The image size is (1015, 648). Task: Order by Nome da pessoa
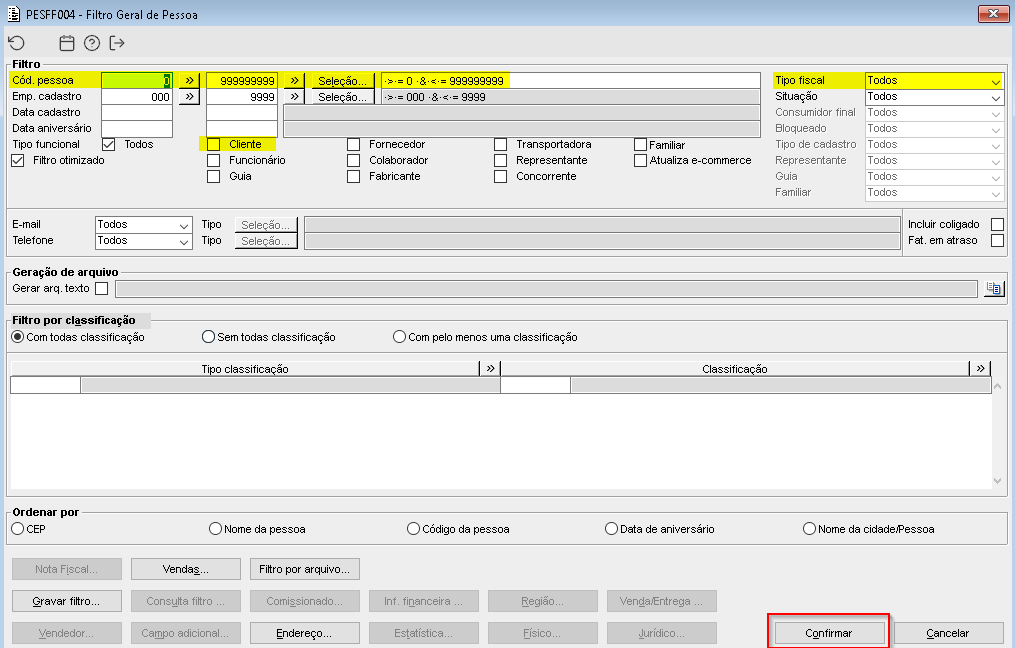click(x=216, y=529)
